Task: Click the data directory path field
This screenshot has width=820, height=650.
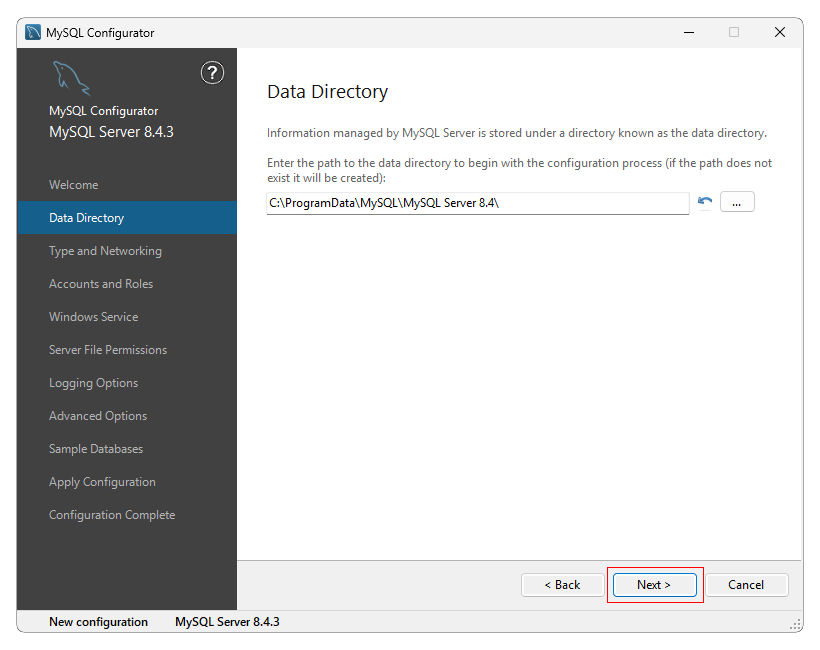Action: [x=477, y=203]
